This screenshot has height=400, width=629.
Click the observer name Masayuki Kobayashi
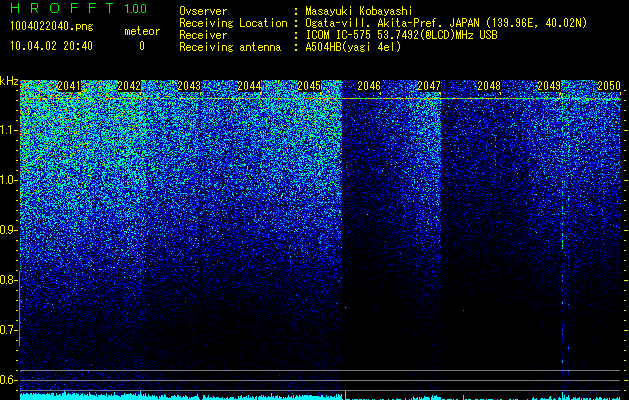[x=359, y=11]
